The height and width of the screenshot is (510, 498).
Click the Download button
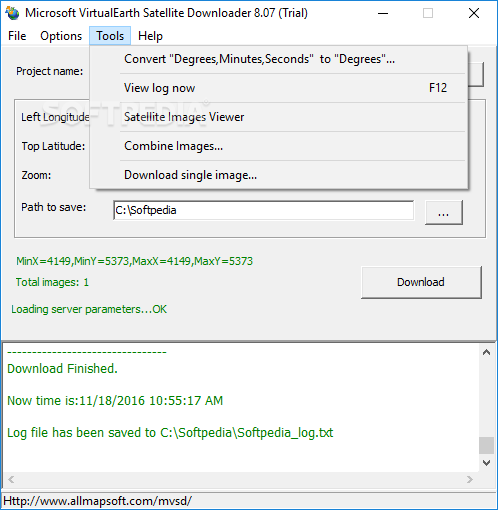pyautogui.click(x=421, y=282)
